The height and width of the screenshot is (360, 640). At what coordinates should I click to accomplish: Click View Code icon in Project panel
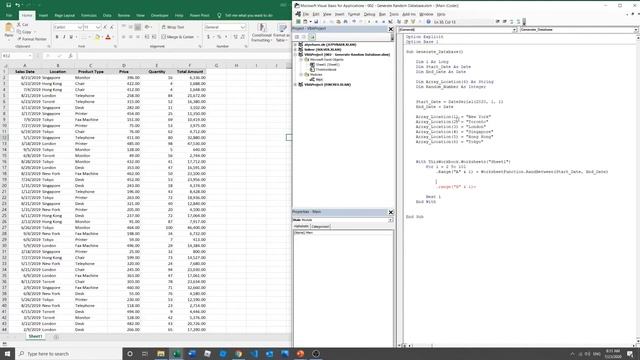[x=297, y=37]
